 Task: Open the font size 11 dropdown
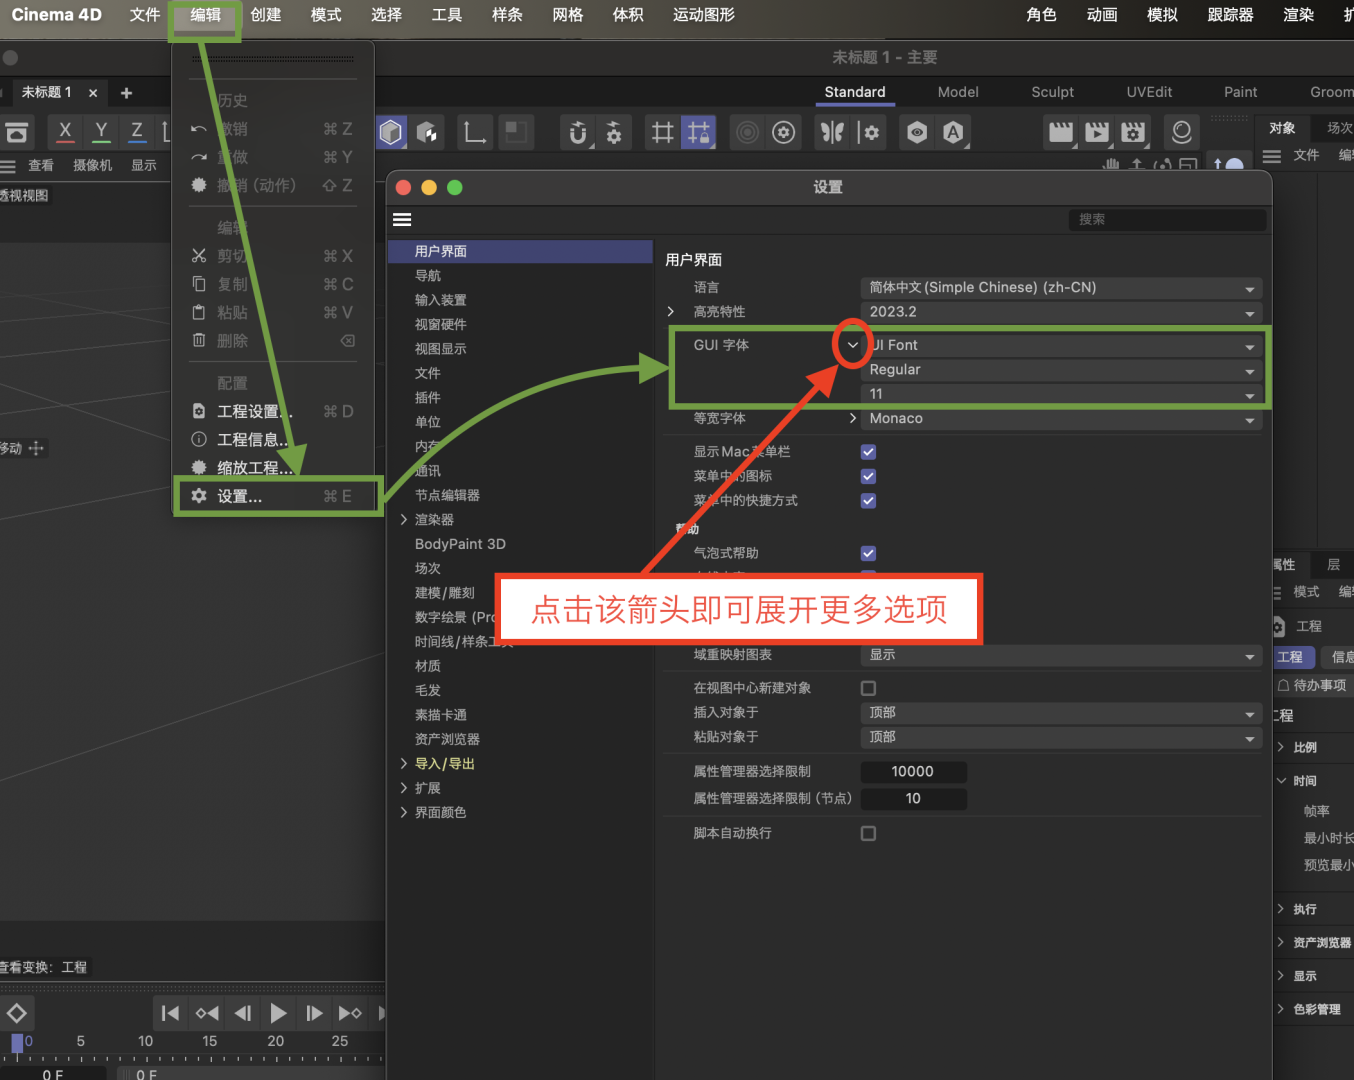click(x=1061, y=394)
